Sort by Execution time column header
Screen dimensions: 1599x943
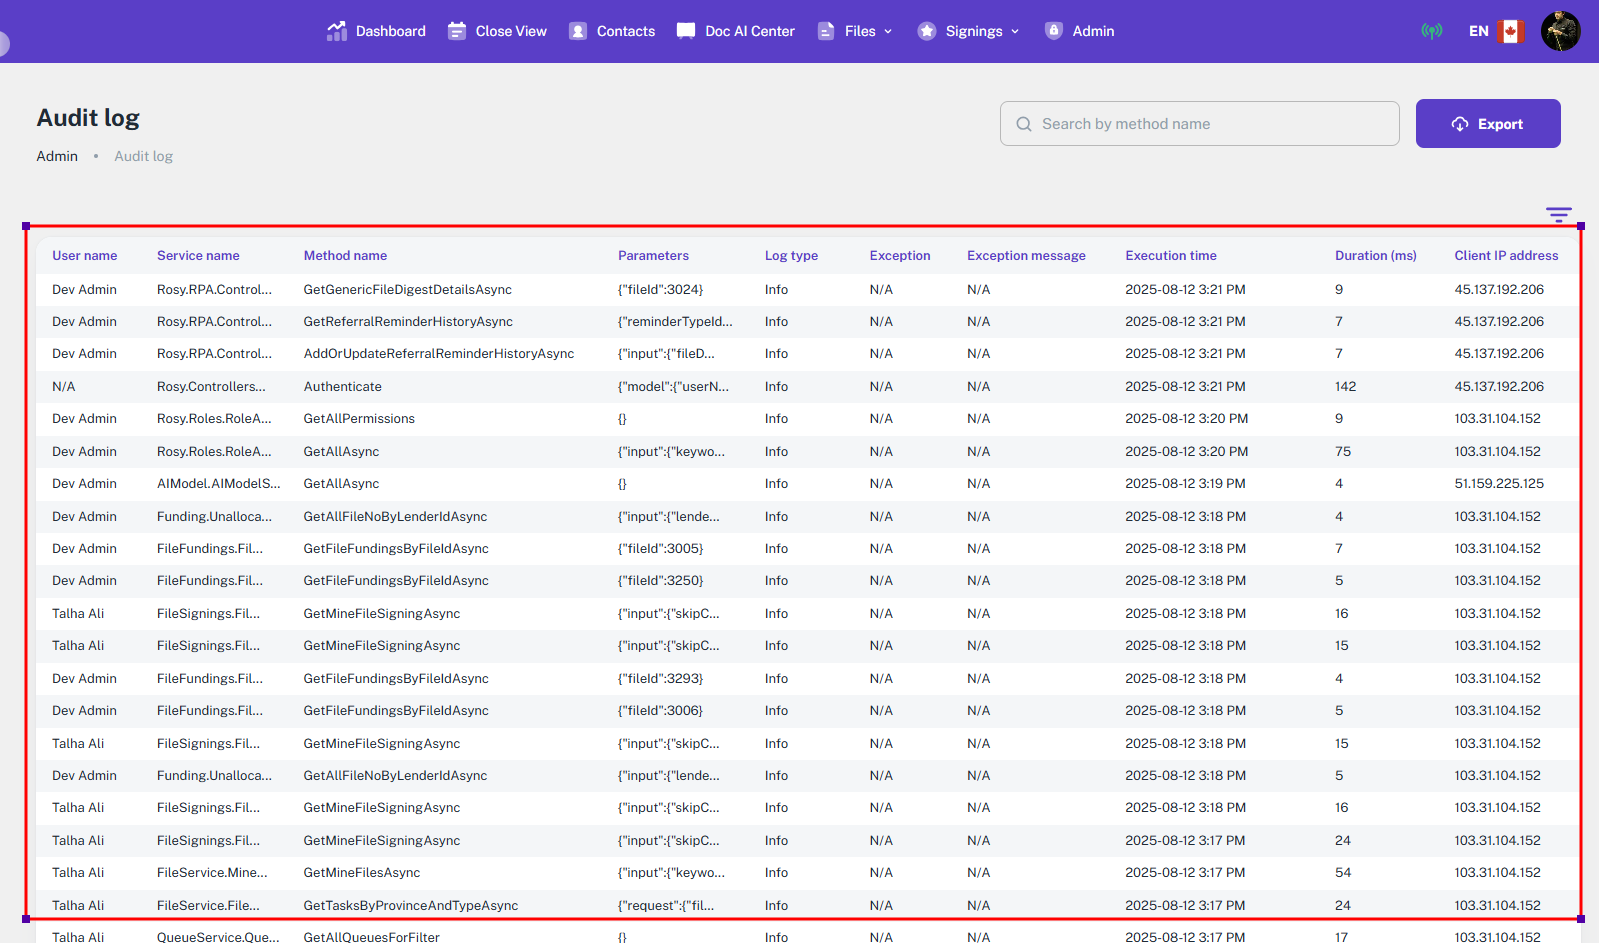point(1171,256)
